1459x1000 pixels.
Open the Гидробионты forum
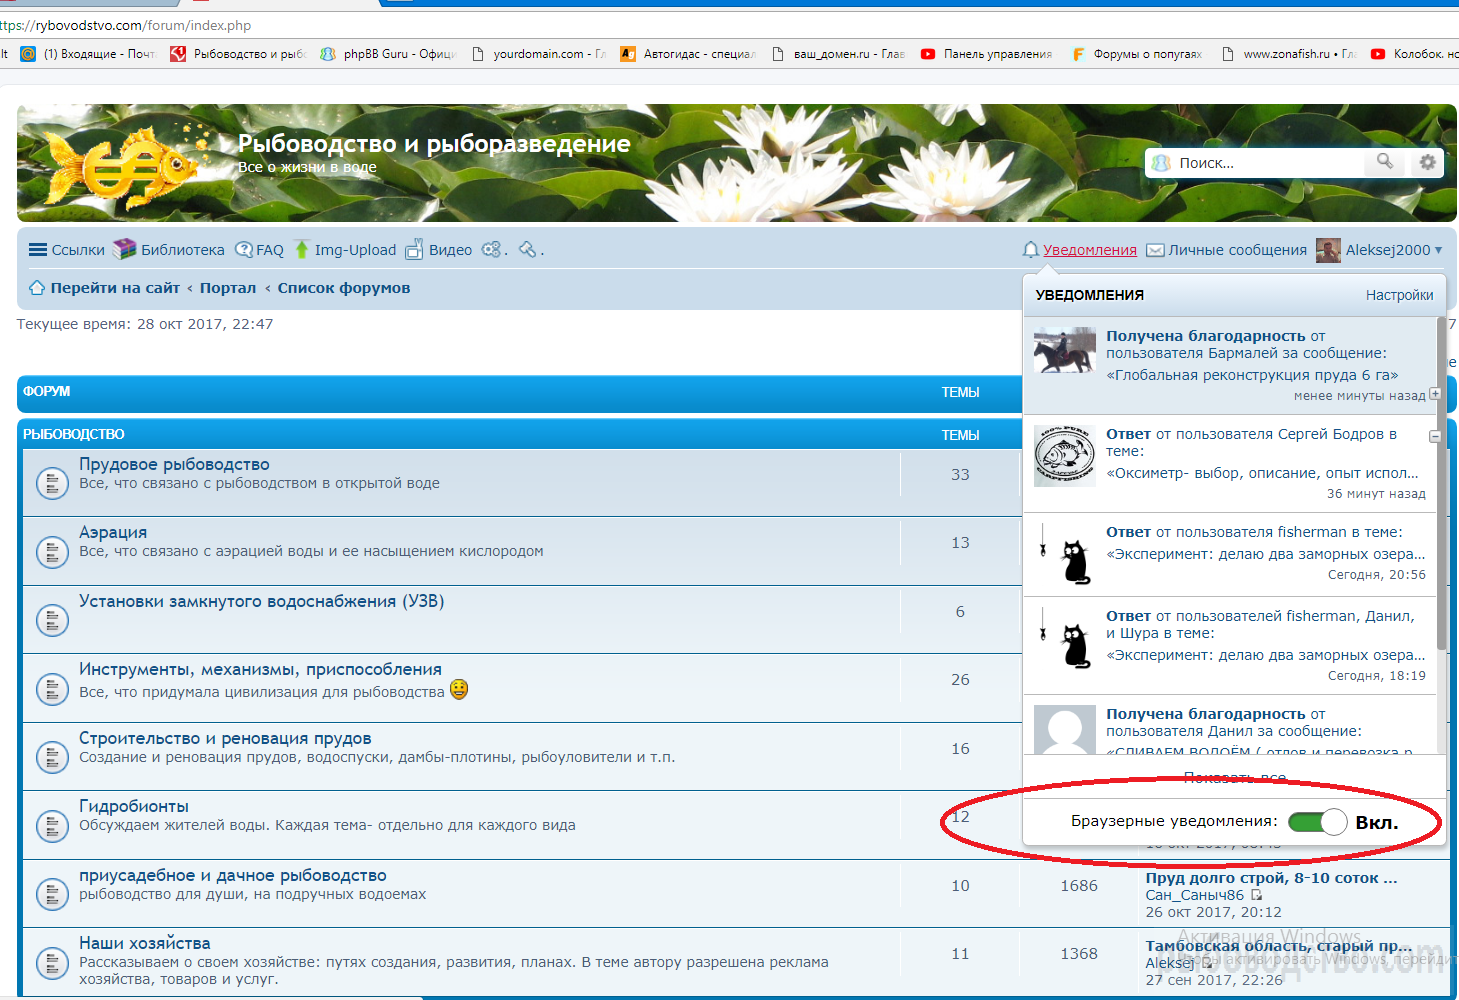(134, 806)
